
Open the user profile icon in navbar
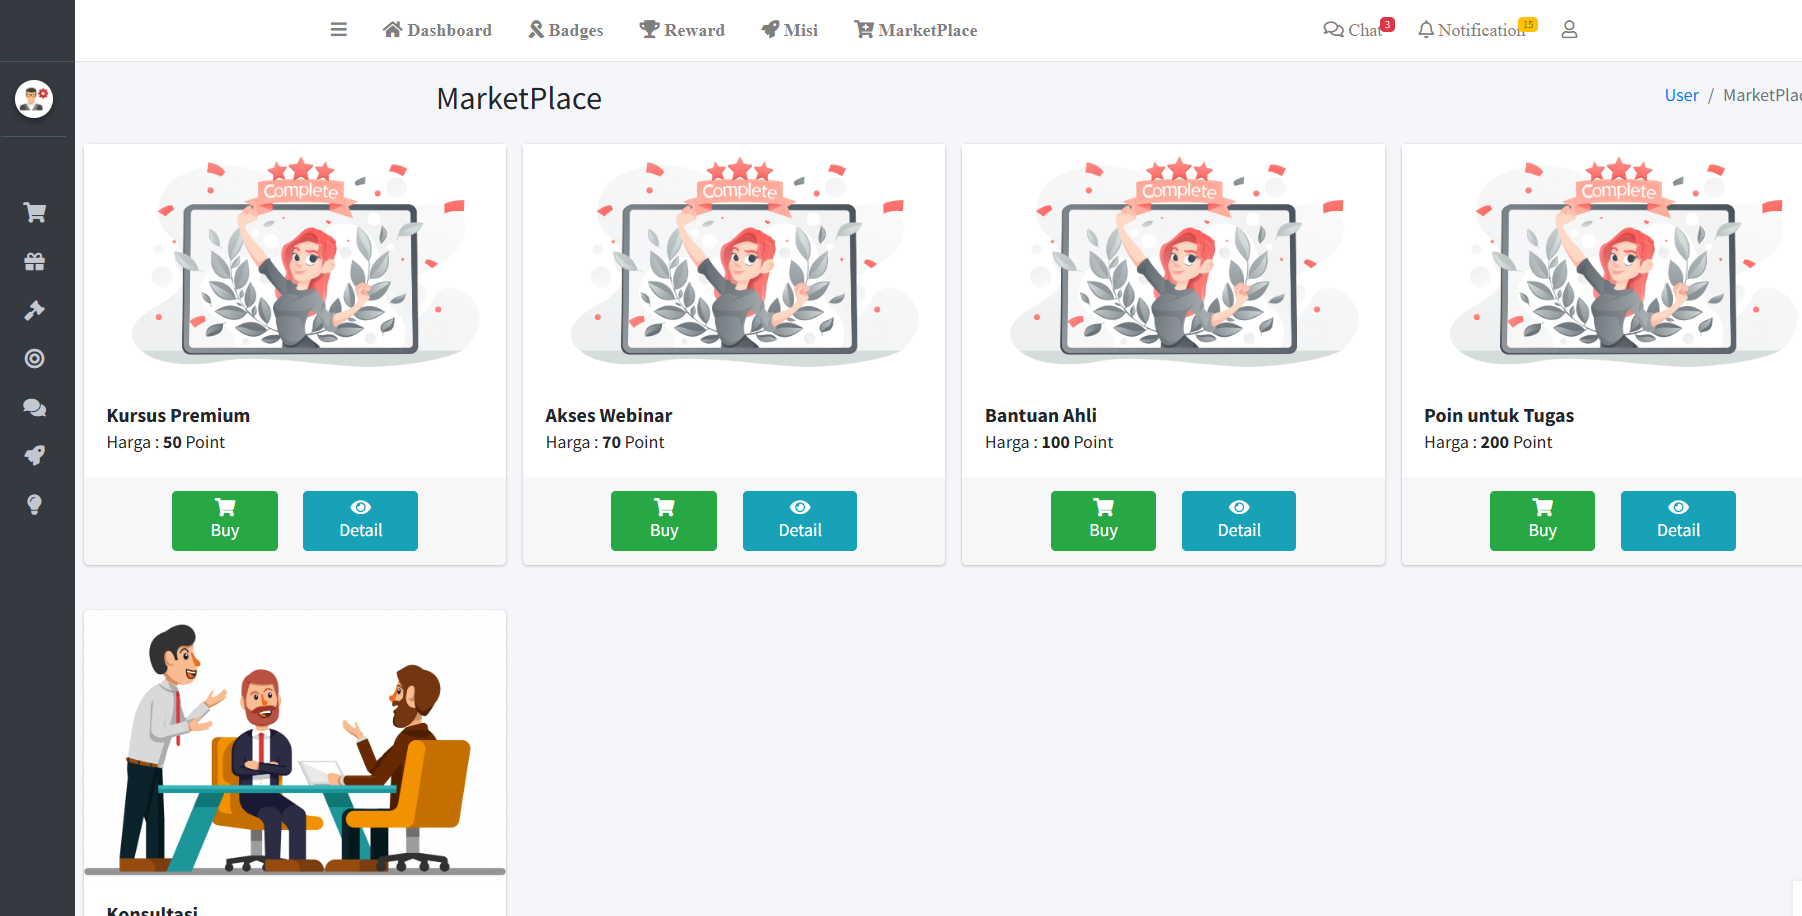[x=1569, y=30]
